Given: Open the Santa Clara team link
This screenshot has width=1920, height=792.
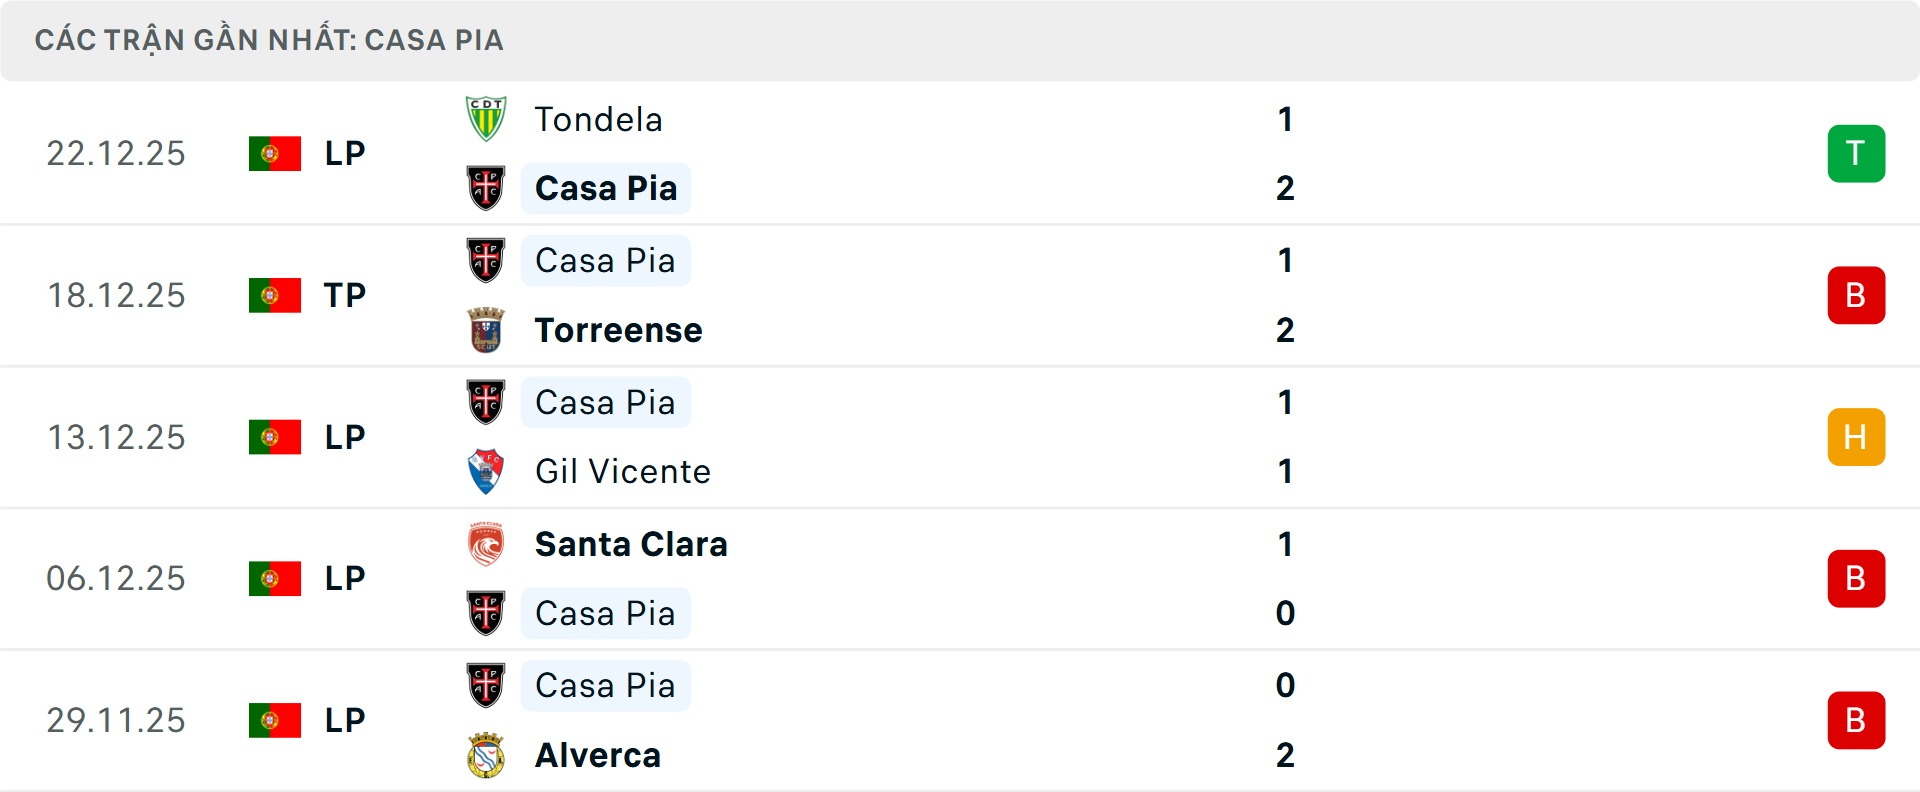Looking at the screenshot, I should pos(631,544).
